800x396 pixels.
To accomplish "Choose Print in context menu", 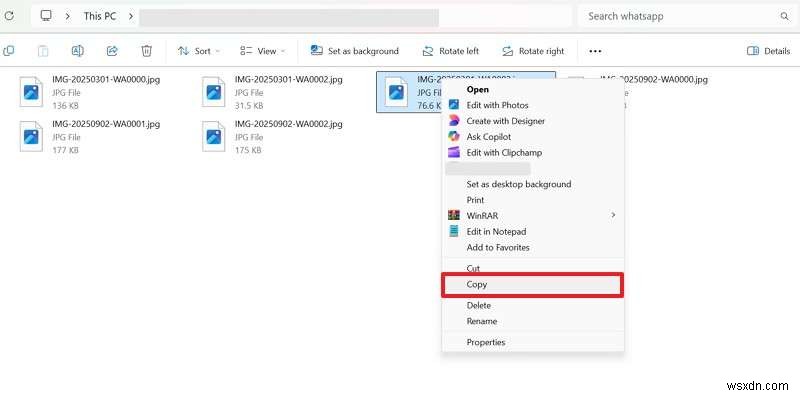I will point(533,200).
